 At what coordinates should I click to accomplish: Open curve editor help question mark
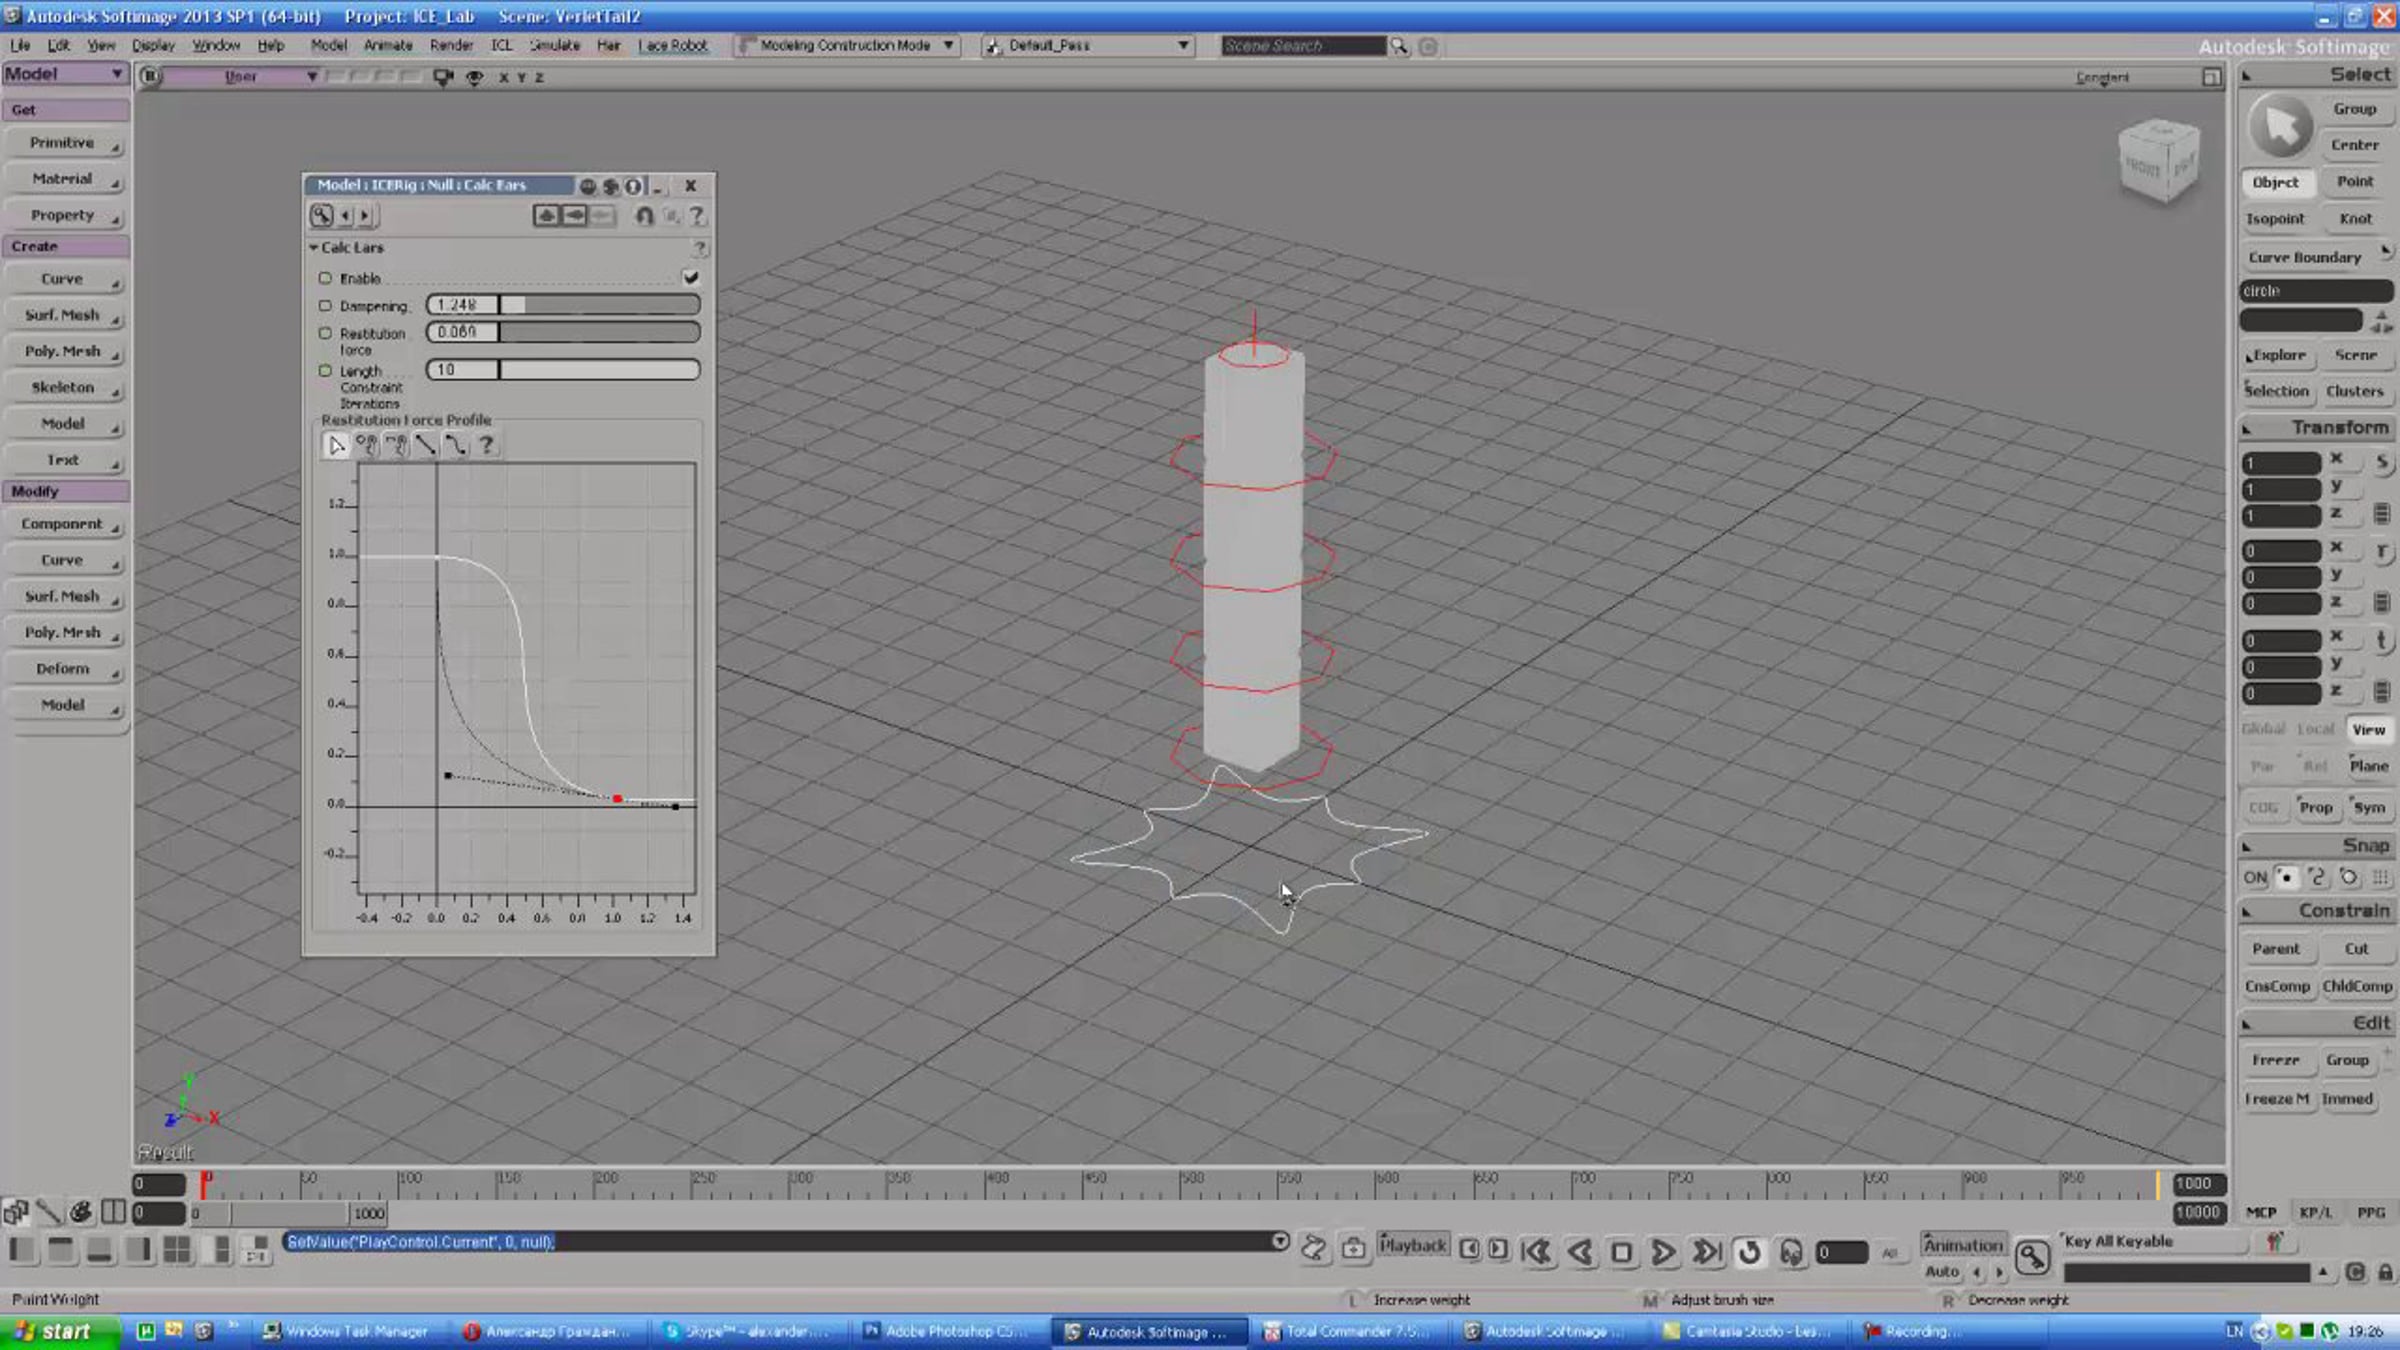pyautogui.click(x=486, y=445)
